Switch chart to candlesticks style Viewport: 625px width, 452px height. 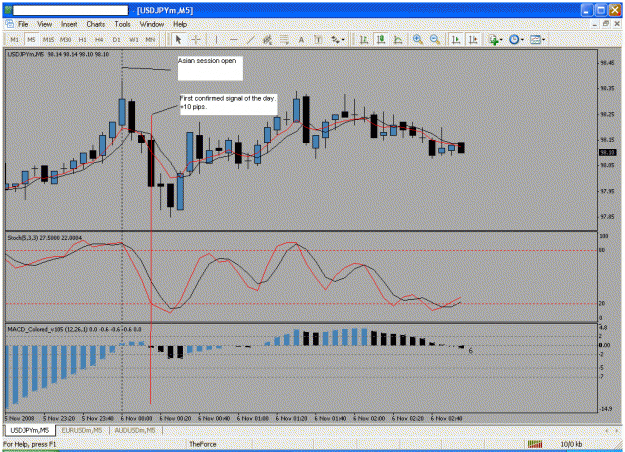(381, 39)
